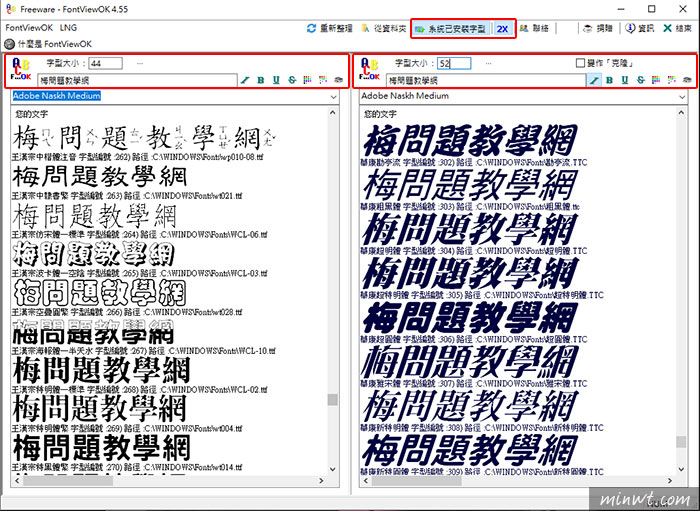The width and height of the screenshot is (700, 511).
Task: Click the 捐贈 donate button
Action: click(598, 29)
